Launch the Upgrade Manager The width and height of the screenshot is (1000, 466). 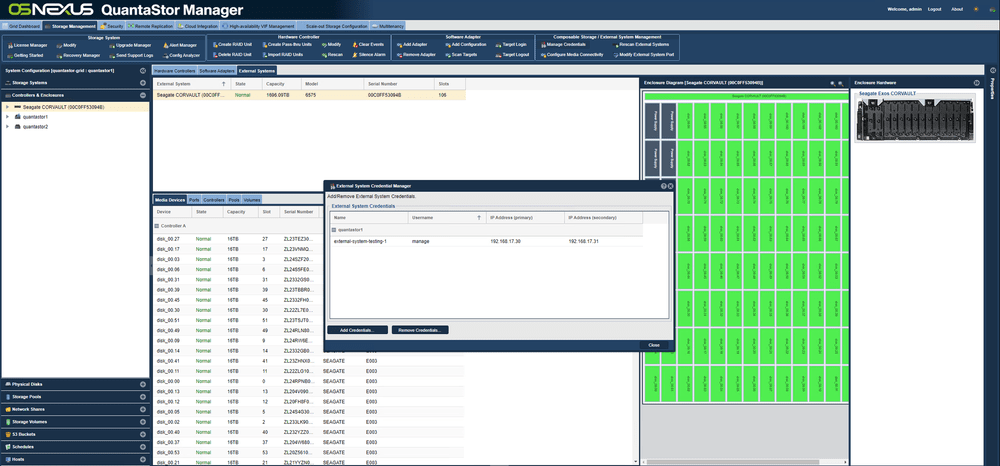(x=130, y=45)
